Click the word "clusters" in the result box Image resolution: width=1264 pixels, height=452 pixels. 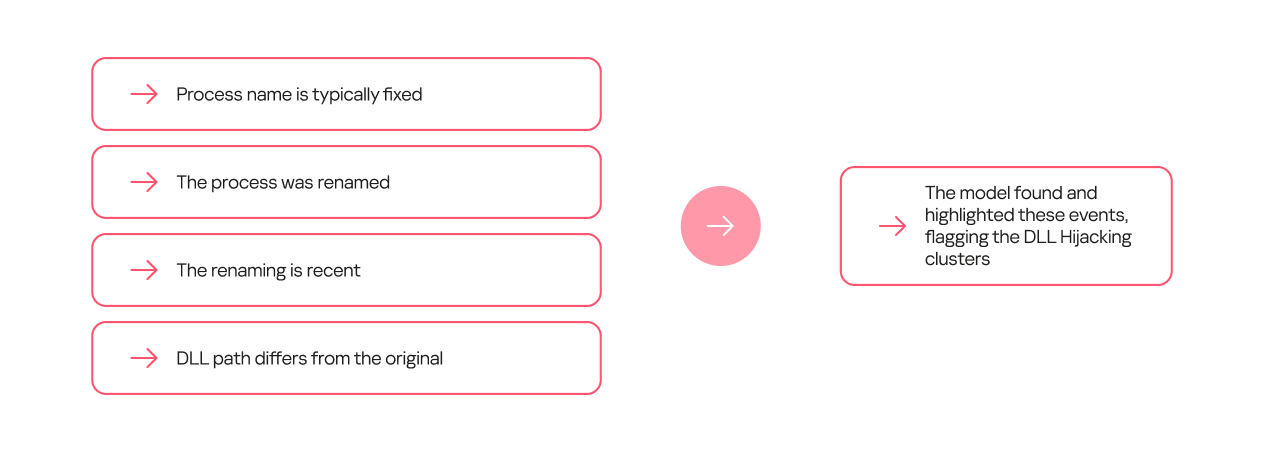957,259
